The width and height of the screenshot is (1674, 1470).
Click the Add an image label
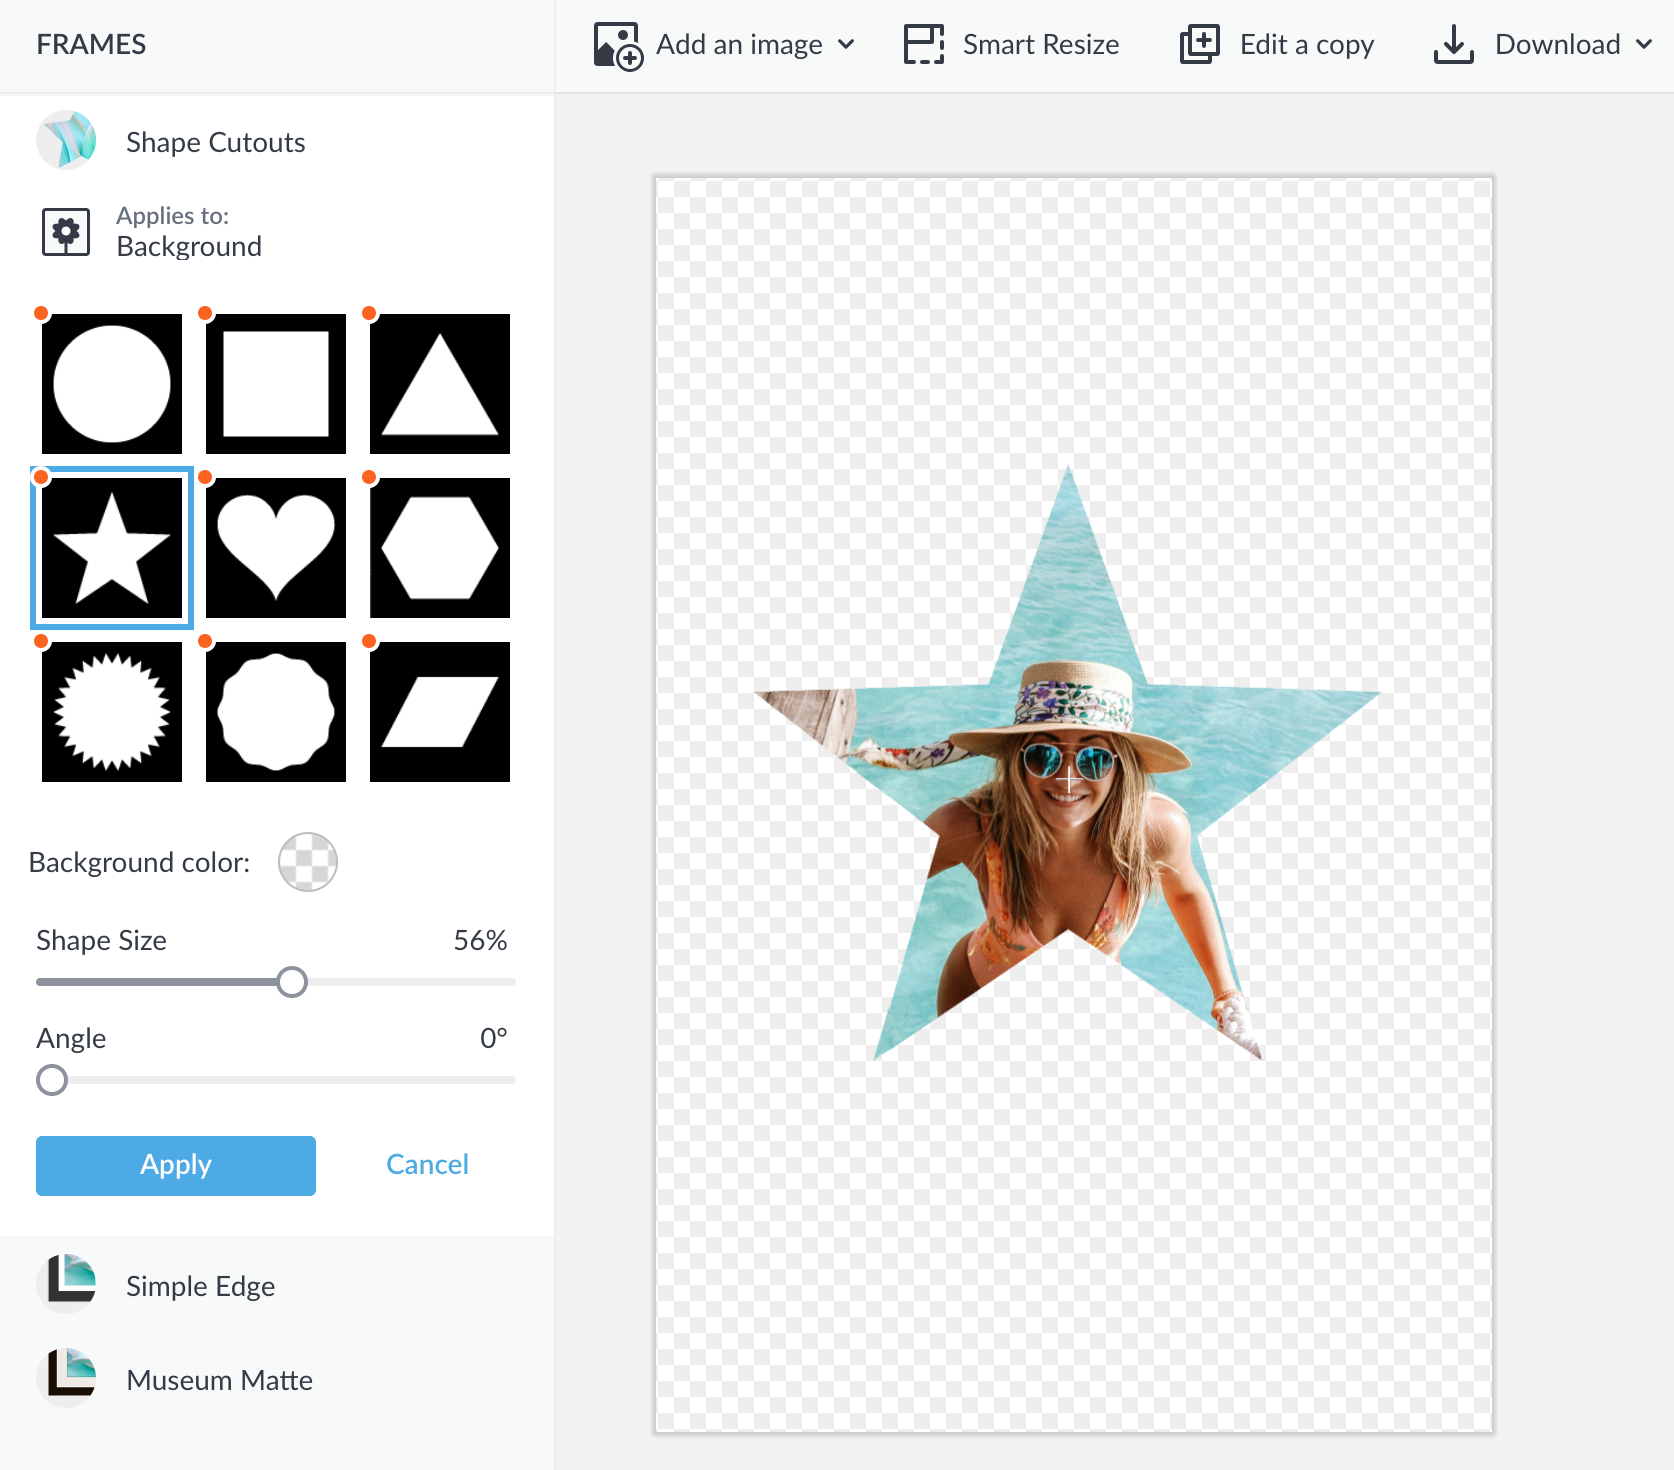[x=739, y=45]
